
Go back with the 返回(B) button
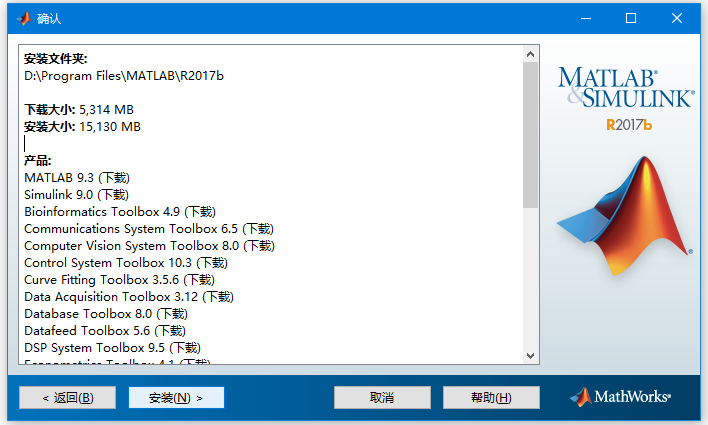[x=68, y=398]
